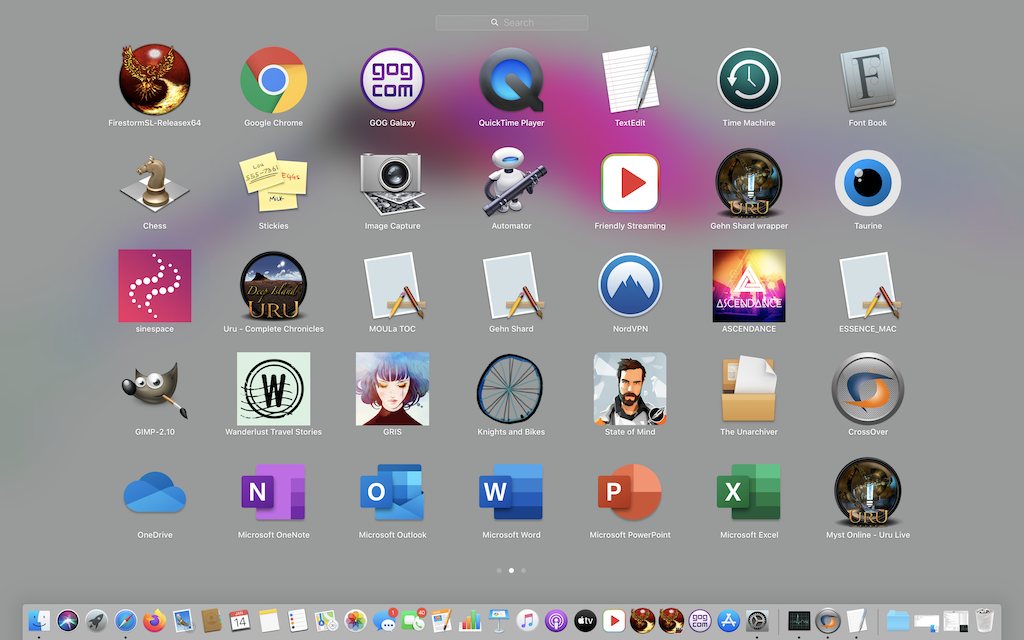Open Reminders from the Dock
The width and height of the screenshot is (1024, 640).
click(x=297, y=620)
